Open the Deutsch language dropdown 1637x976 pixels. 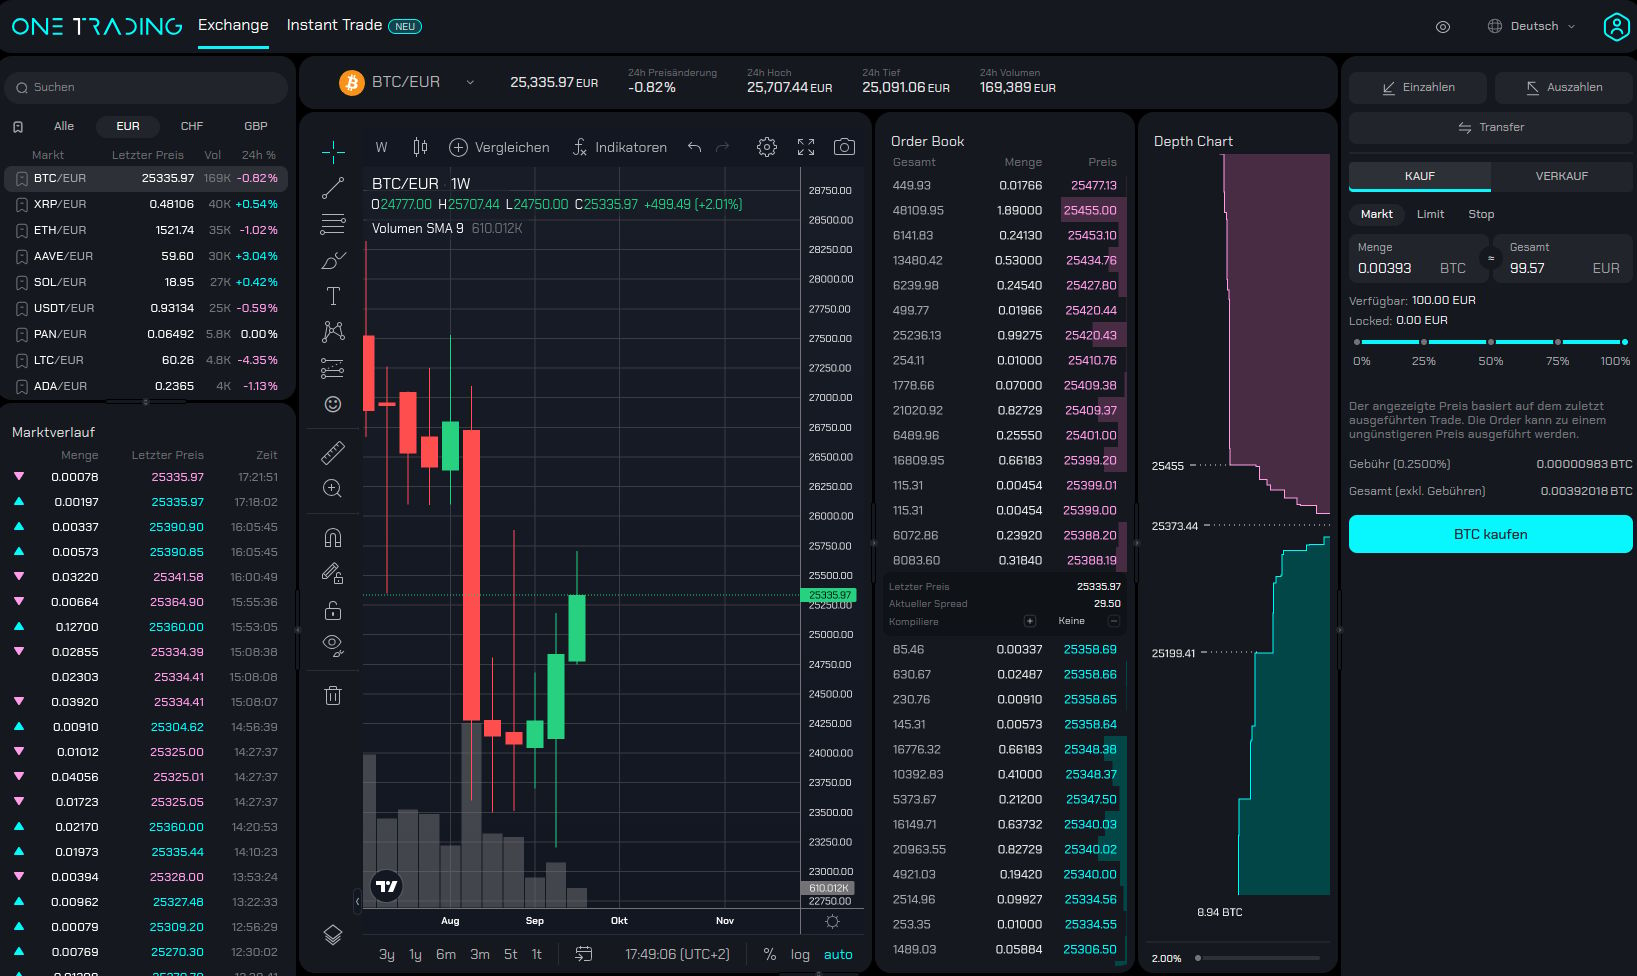[1531, 26]
